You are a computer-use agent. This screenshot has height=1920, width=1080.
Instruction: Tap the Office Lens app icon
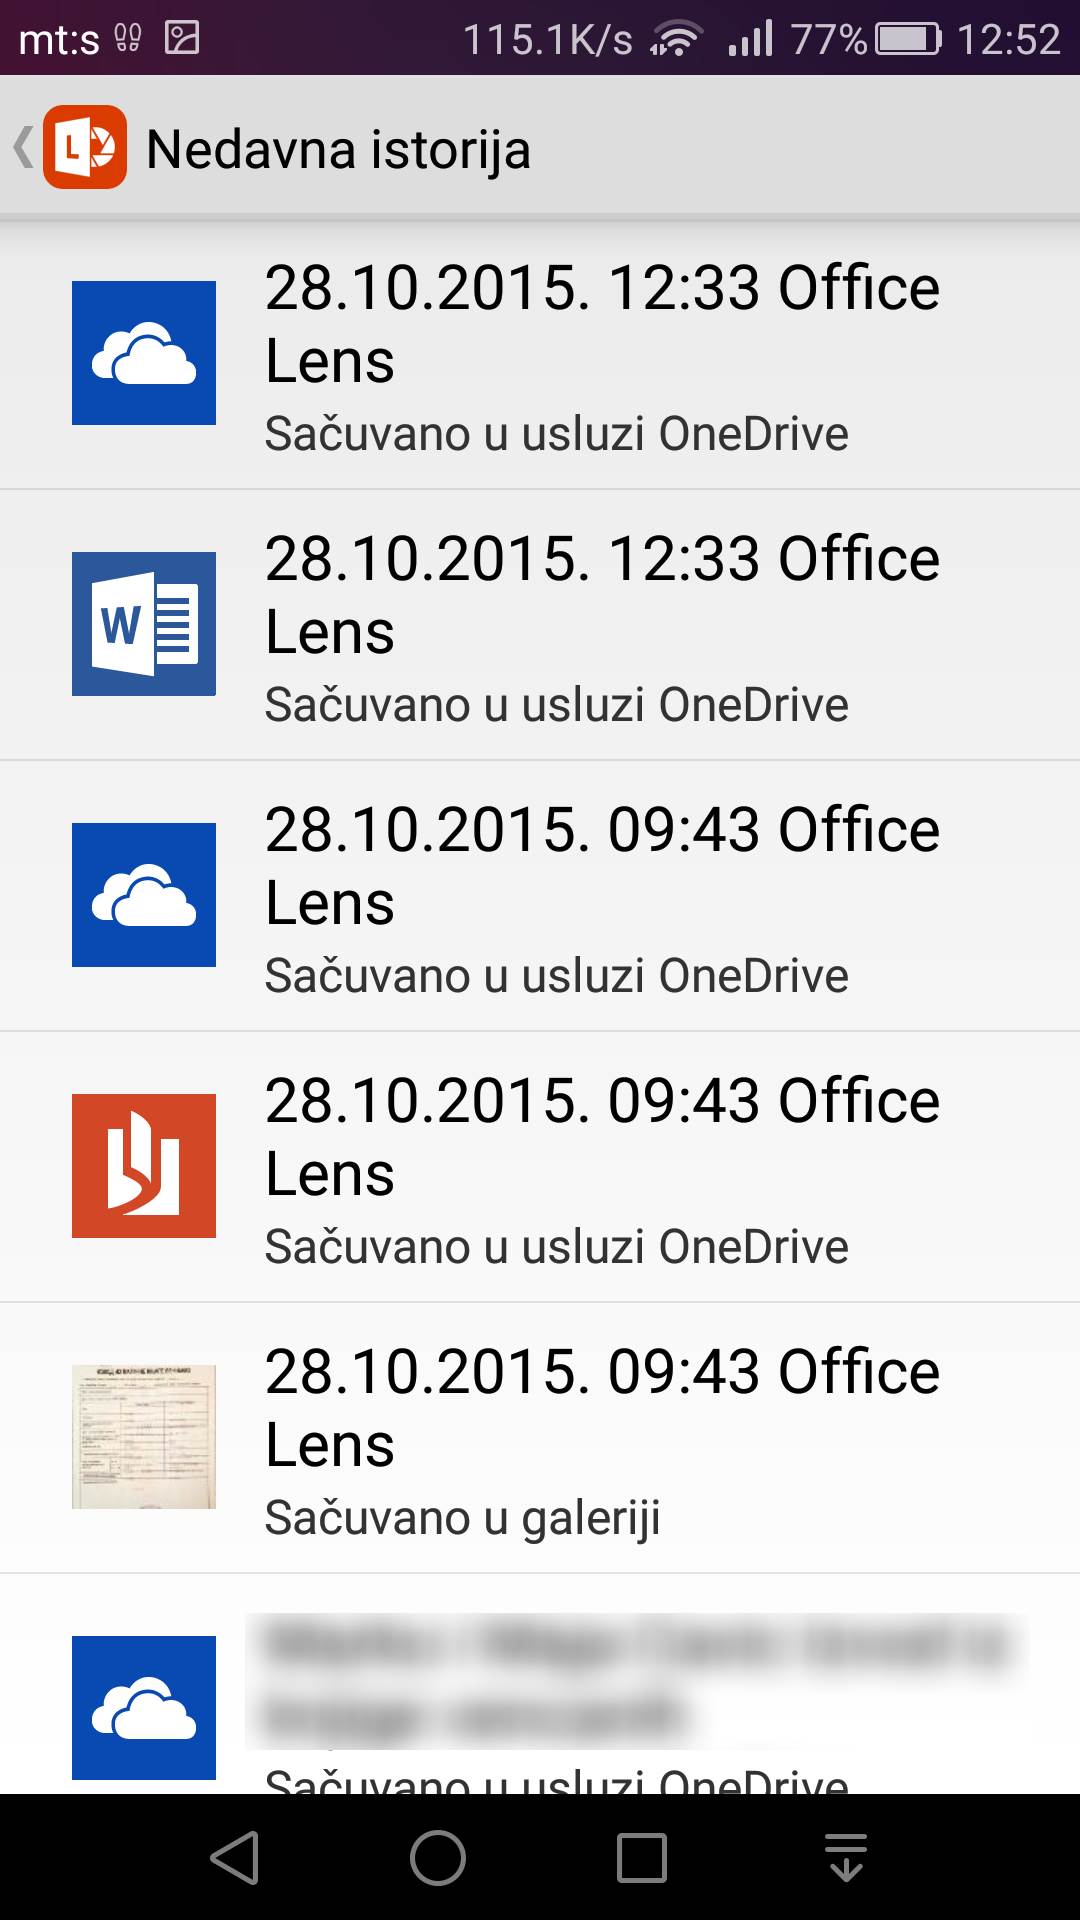[85, 148]
